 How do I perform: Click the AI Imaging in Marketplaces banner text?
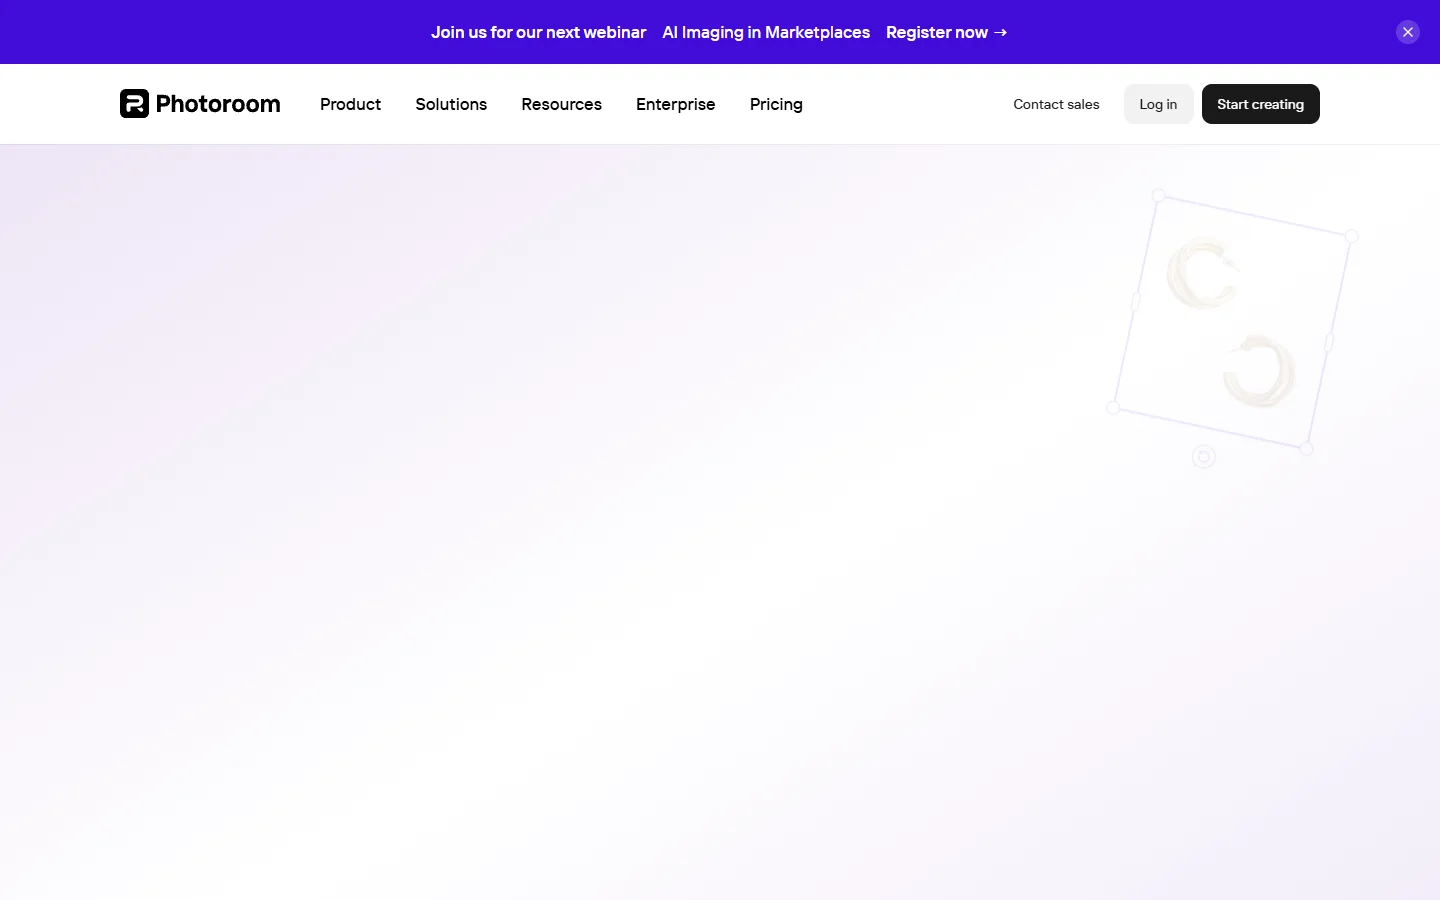(x=766, y=32)
